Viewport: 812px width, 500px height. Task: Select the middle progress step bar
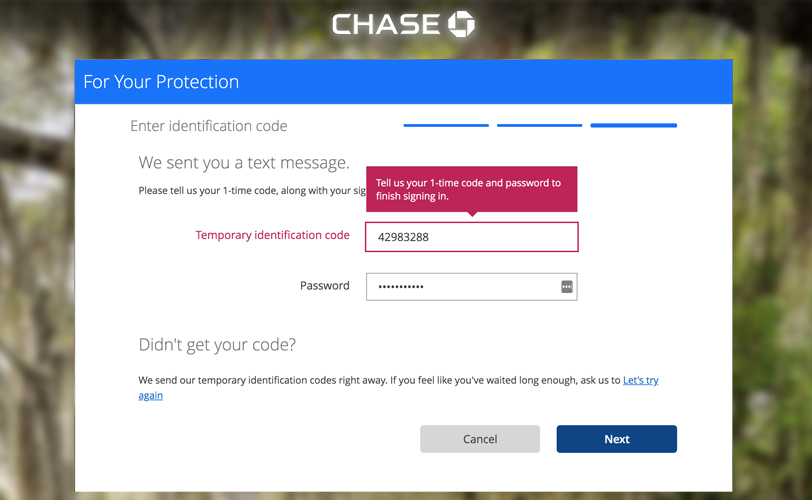(539, 126)
